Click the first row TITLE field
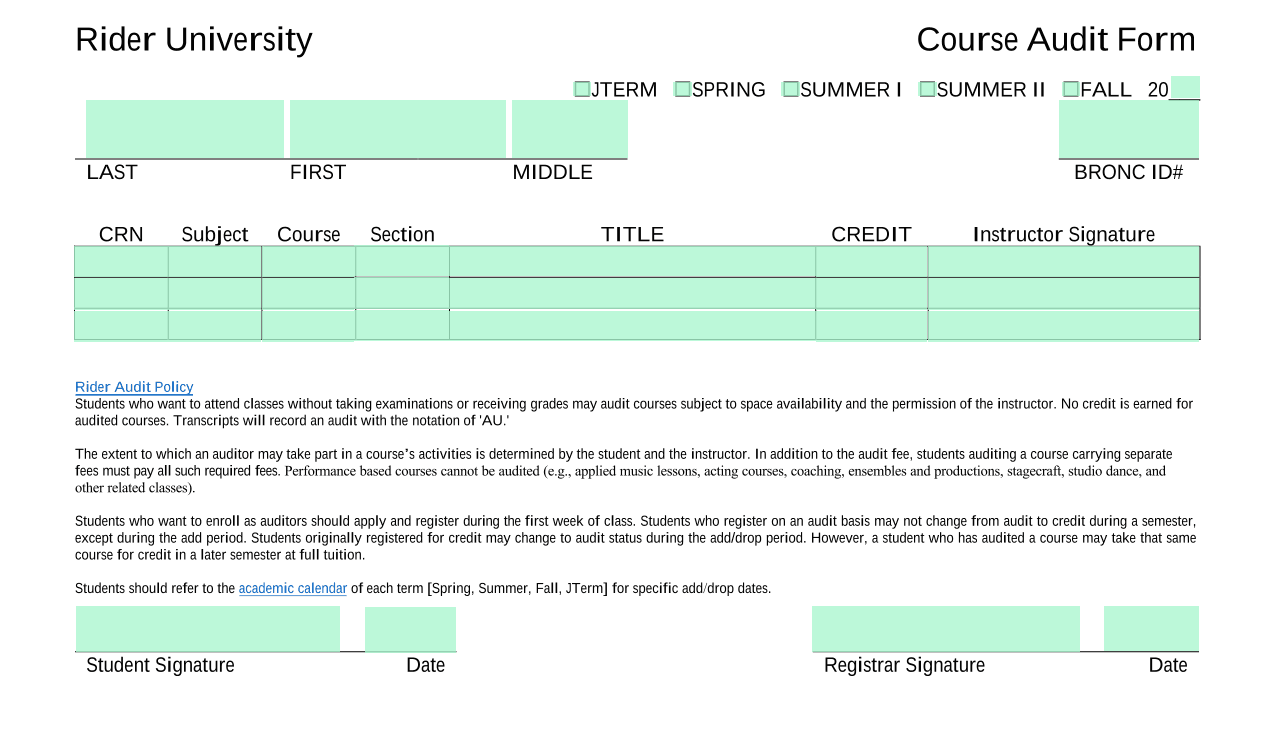 633,262
